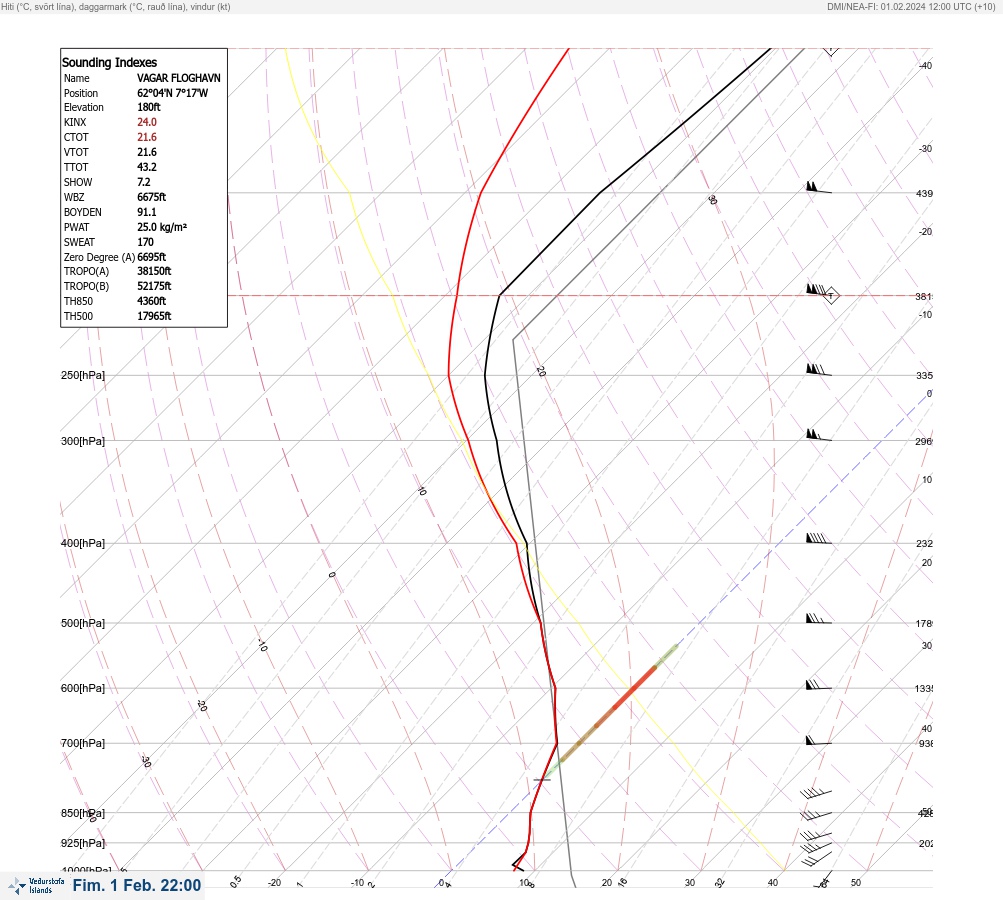Image resolution: width=1003 pixels, height=900 pixels.
Task: Click the DMI/NEA-FI model run header text
Action: (911, 6)
